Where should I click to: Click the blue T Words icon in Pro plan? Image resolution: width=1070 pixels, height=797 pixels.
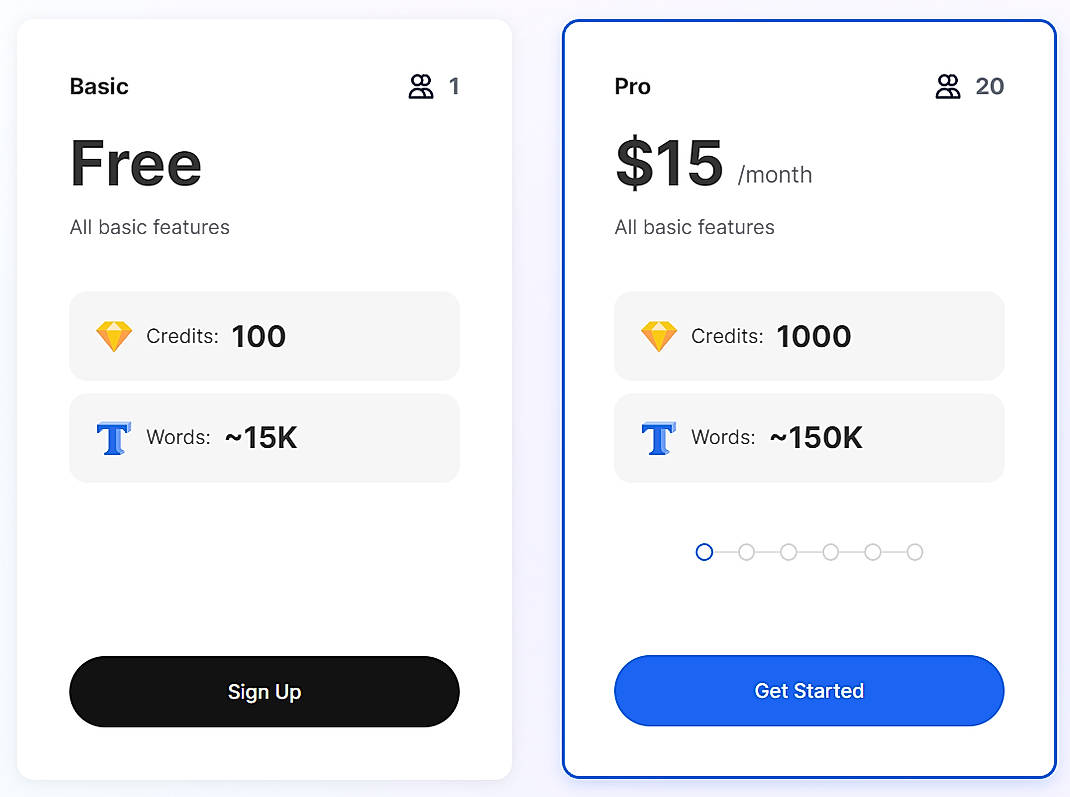coord(658,437)
